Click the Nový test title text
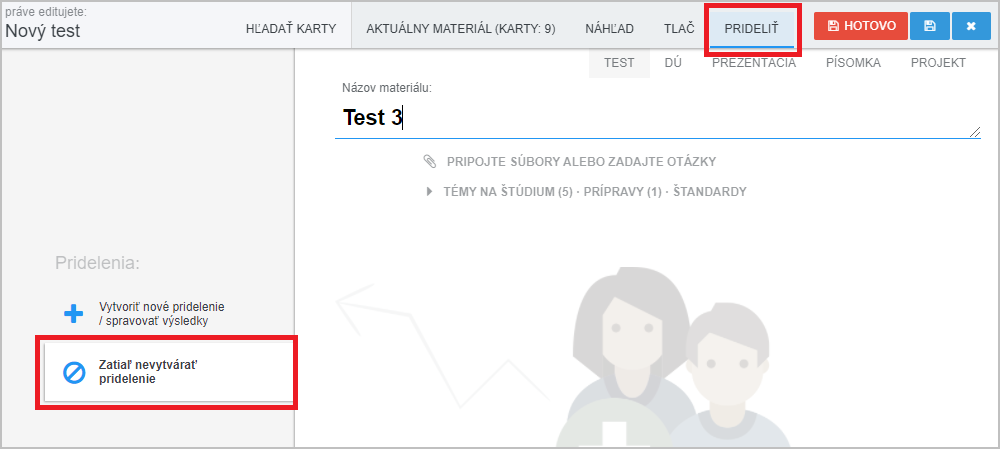Image resolution: width=1000 pixels, height=449 pixels. [x=43, y=31]
